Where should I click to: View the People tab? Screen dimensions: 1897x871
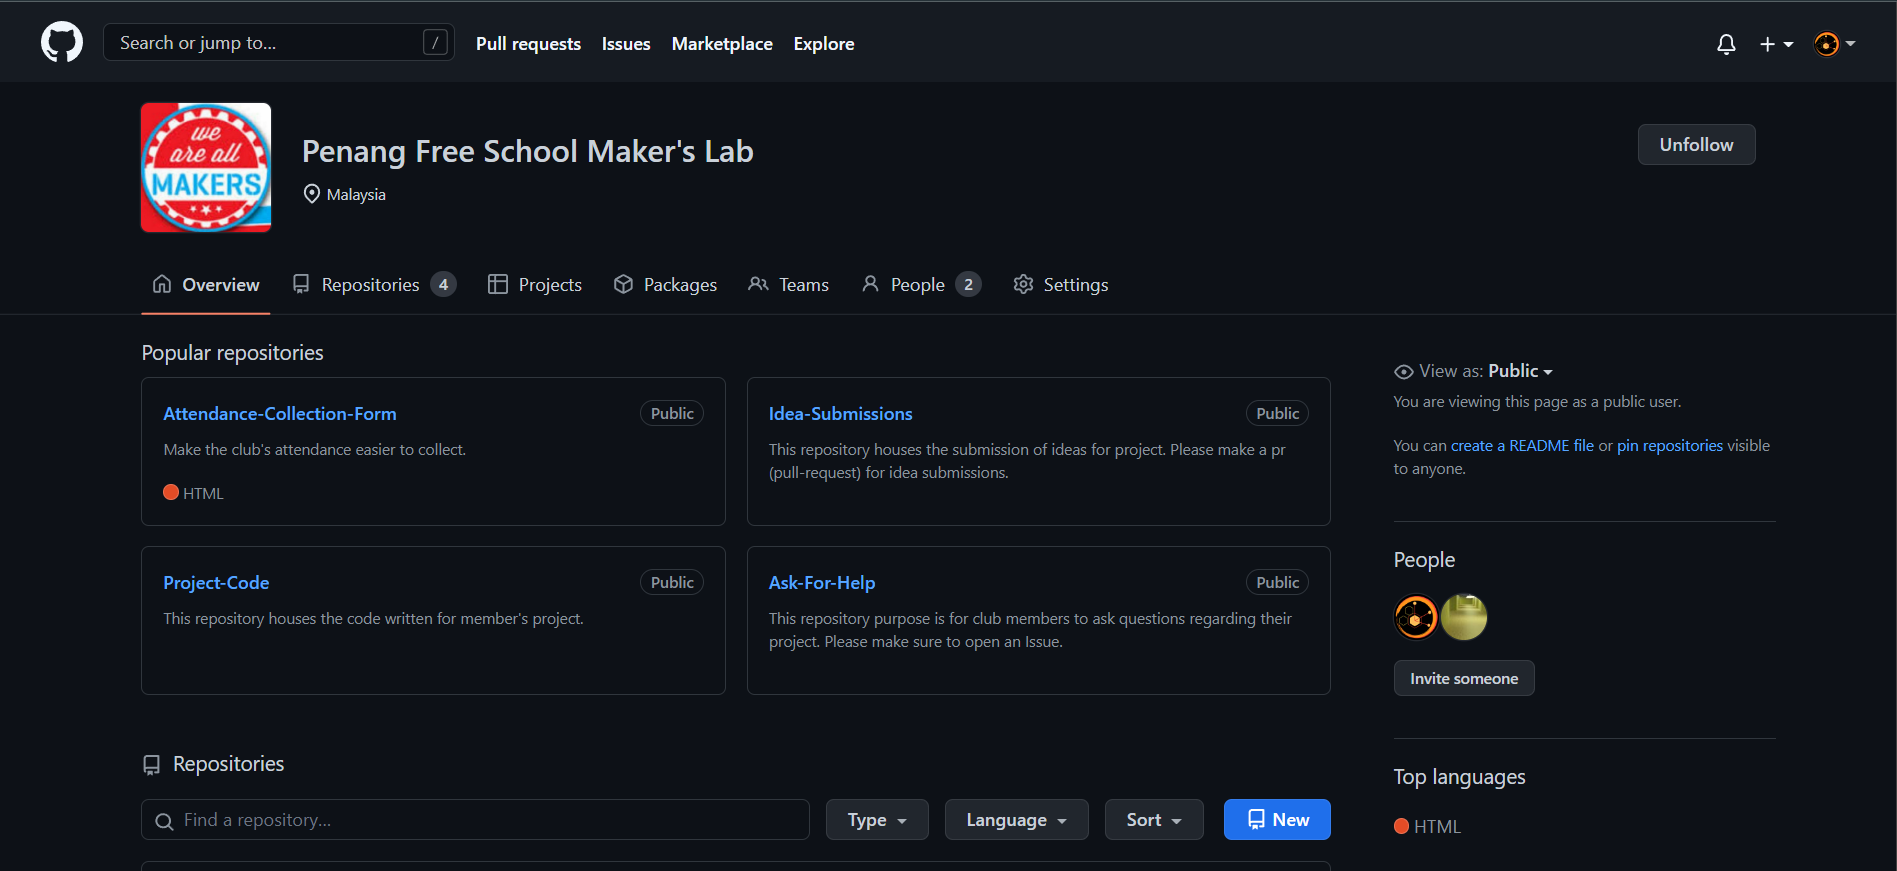pyautogui.click(x=921, y=285)
